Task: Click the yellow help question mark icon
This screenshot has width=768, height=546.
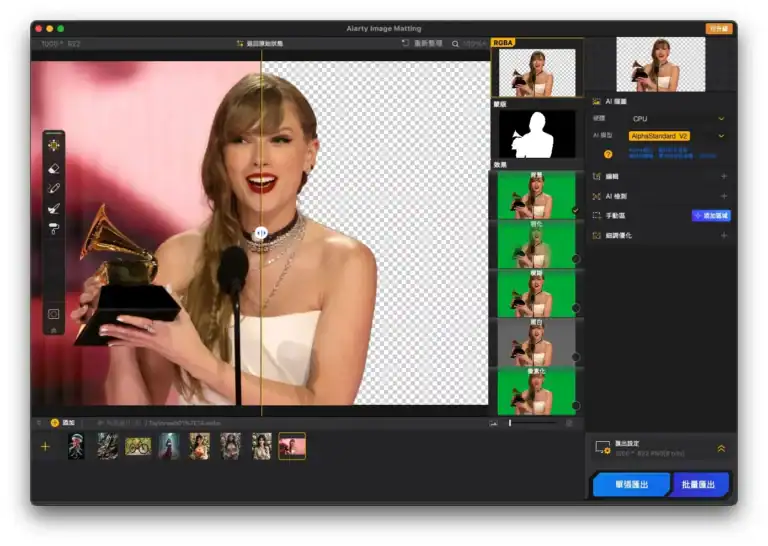Action: pyautogui.click(x=607, y=154)
